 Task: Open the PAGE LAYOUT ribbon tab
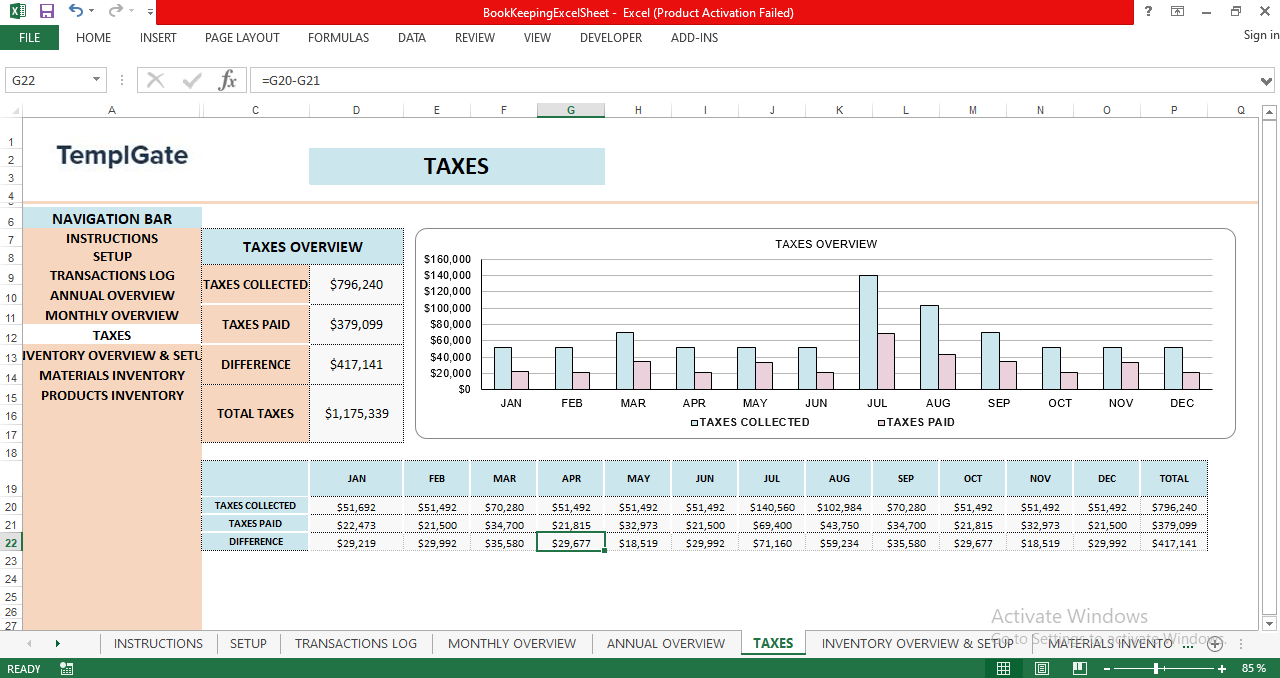[x=242, y=38]
